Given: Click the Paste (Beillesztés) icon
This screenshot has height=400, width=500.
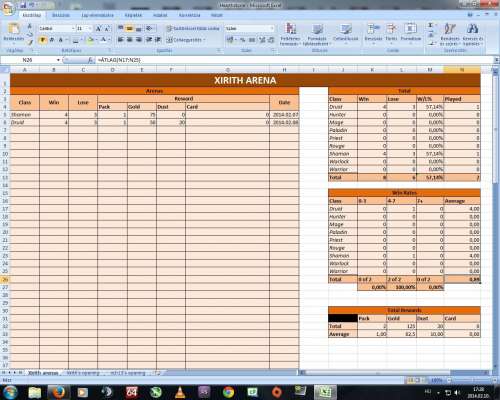Looking at the screenshot, I should (x=14, y=29).
